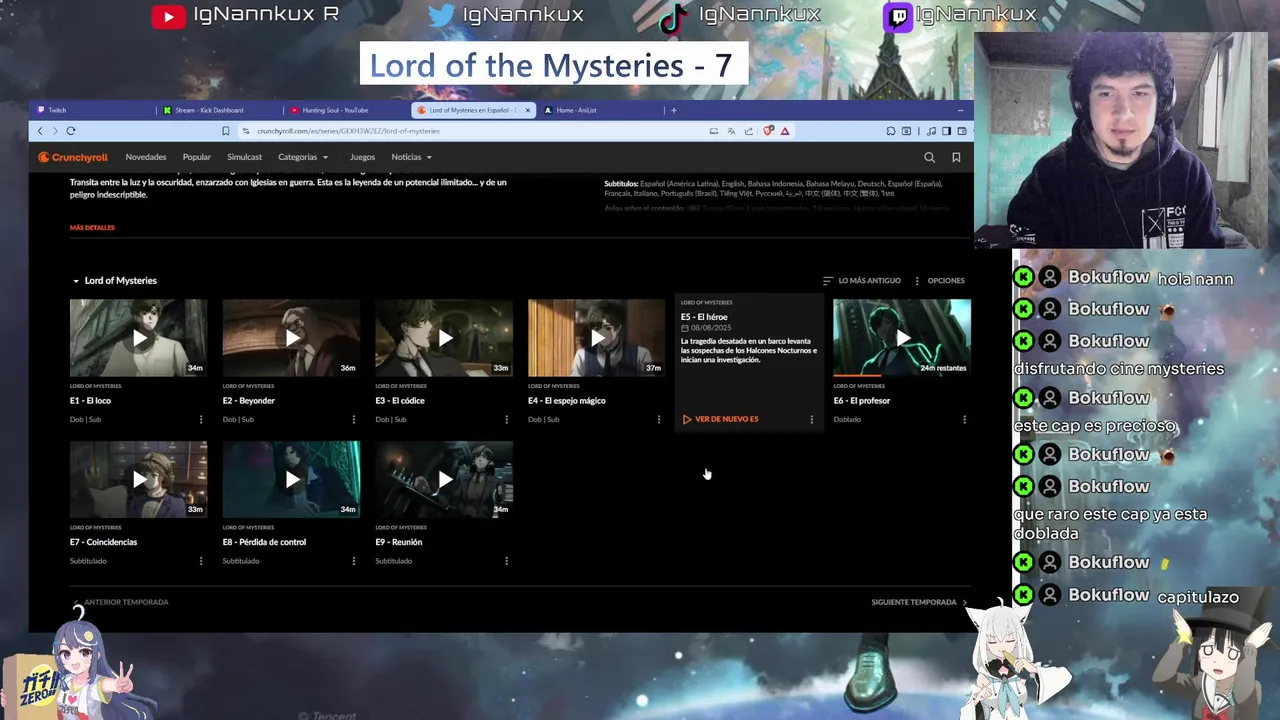The image size is (1280, 720).
Task: Go to the Crunchyroll home logo
Action: (73, 157)
